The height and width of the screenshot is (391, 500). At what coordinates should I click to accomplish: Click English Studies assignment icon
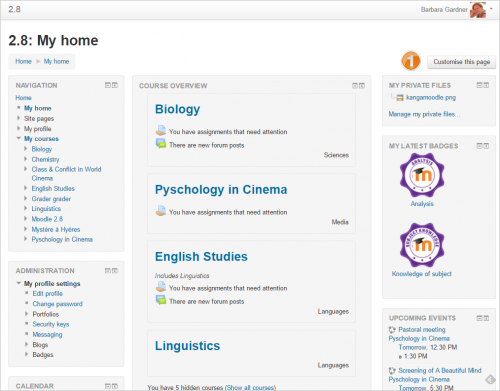pyautogui.click(x=161, y=287)
